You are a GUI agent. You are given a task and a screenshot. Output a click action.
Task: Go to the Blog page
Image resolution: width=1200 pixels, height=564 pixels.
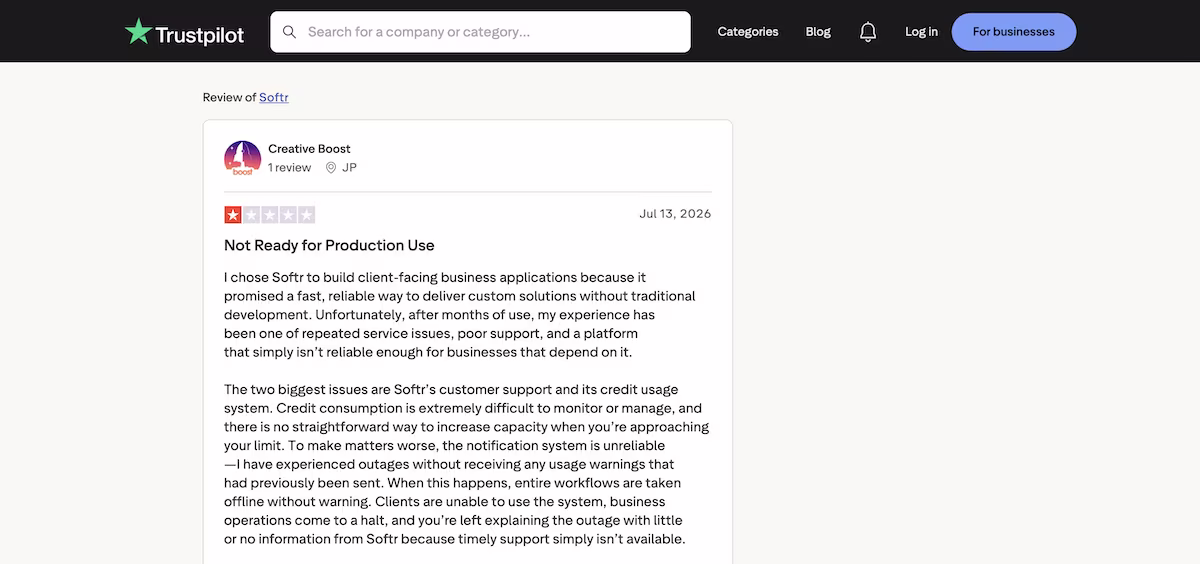[818, 32]
